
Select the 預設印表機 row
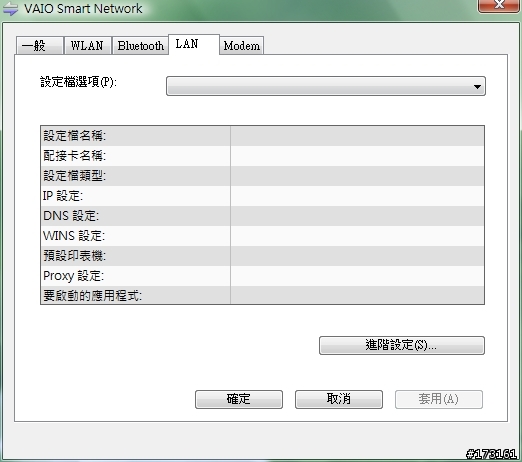(262, 256)
